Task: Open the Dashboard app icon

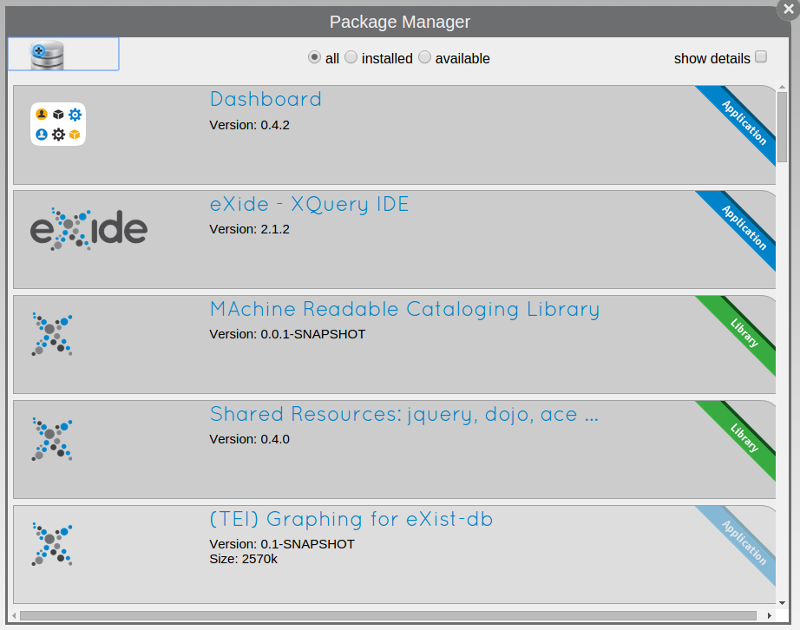Action: tap(58, 124)
